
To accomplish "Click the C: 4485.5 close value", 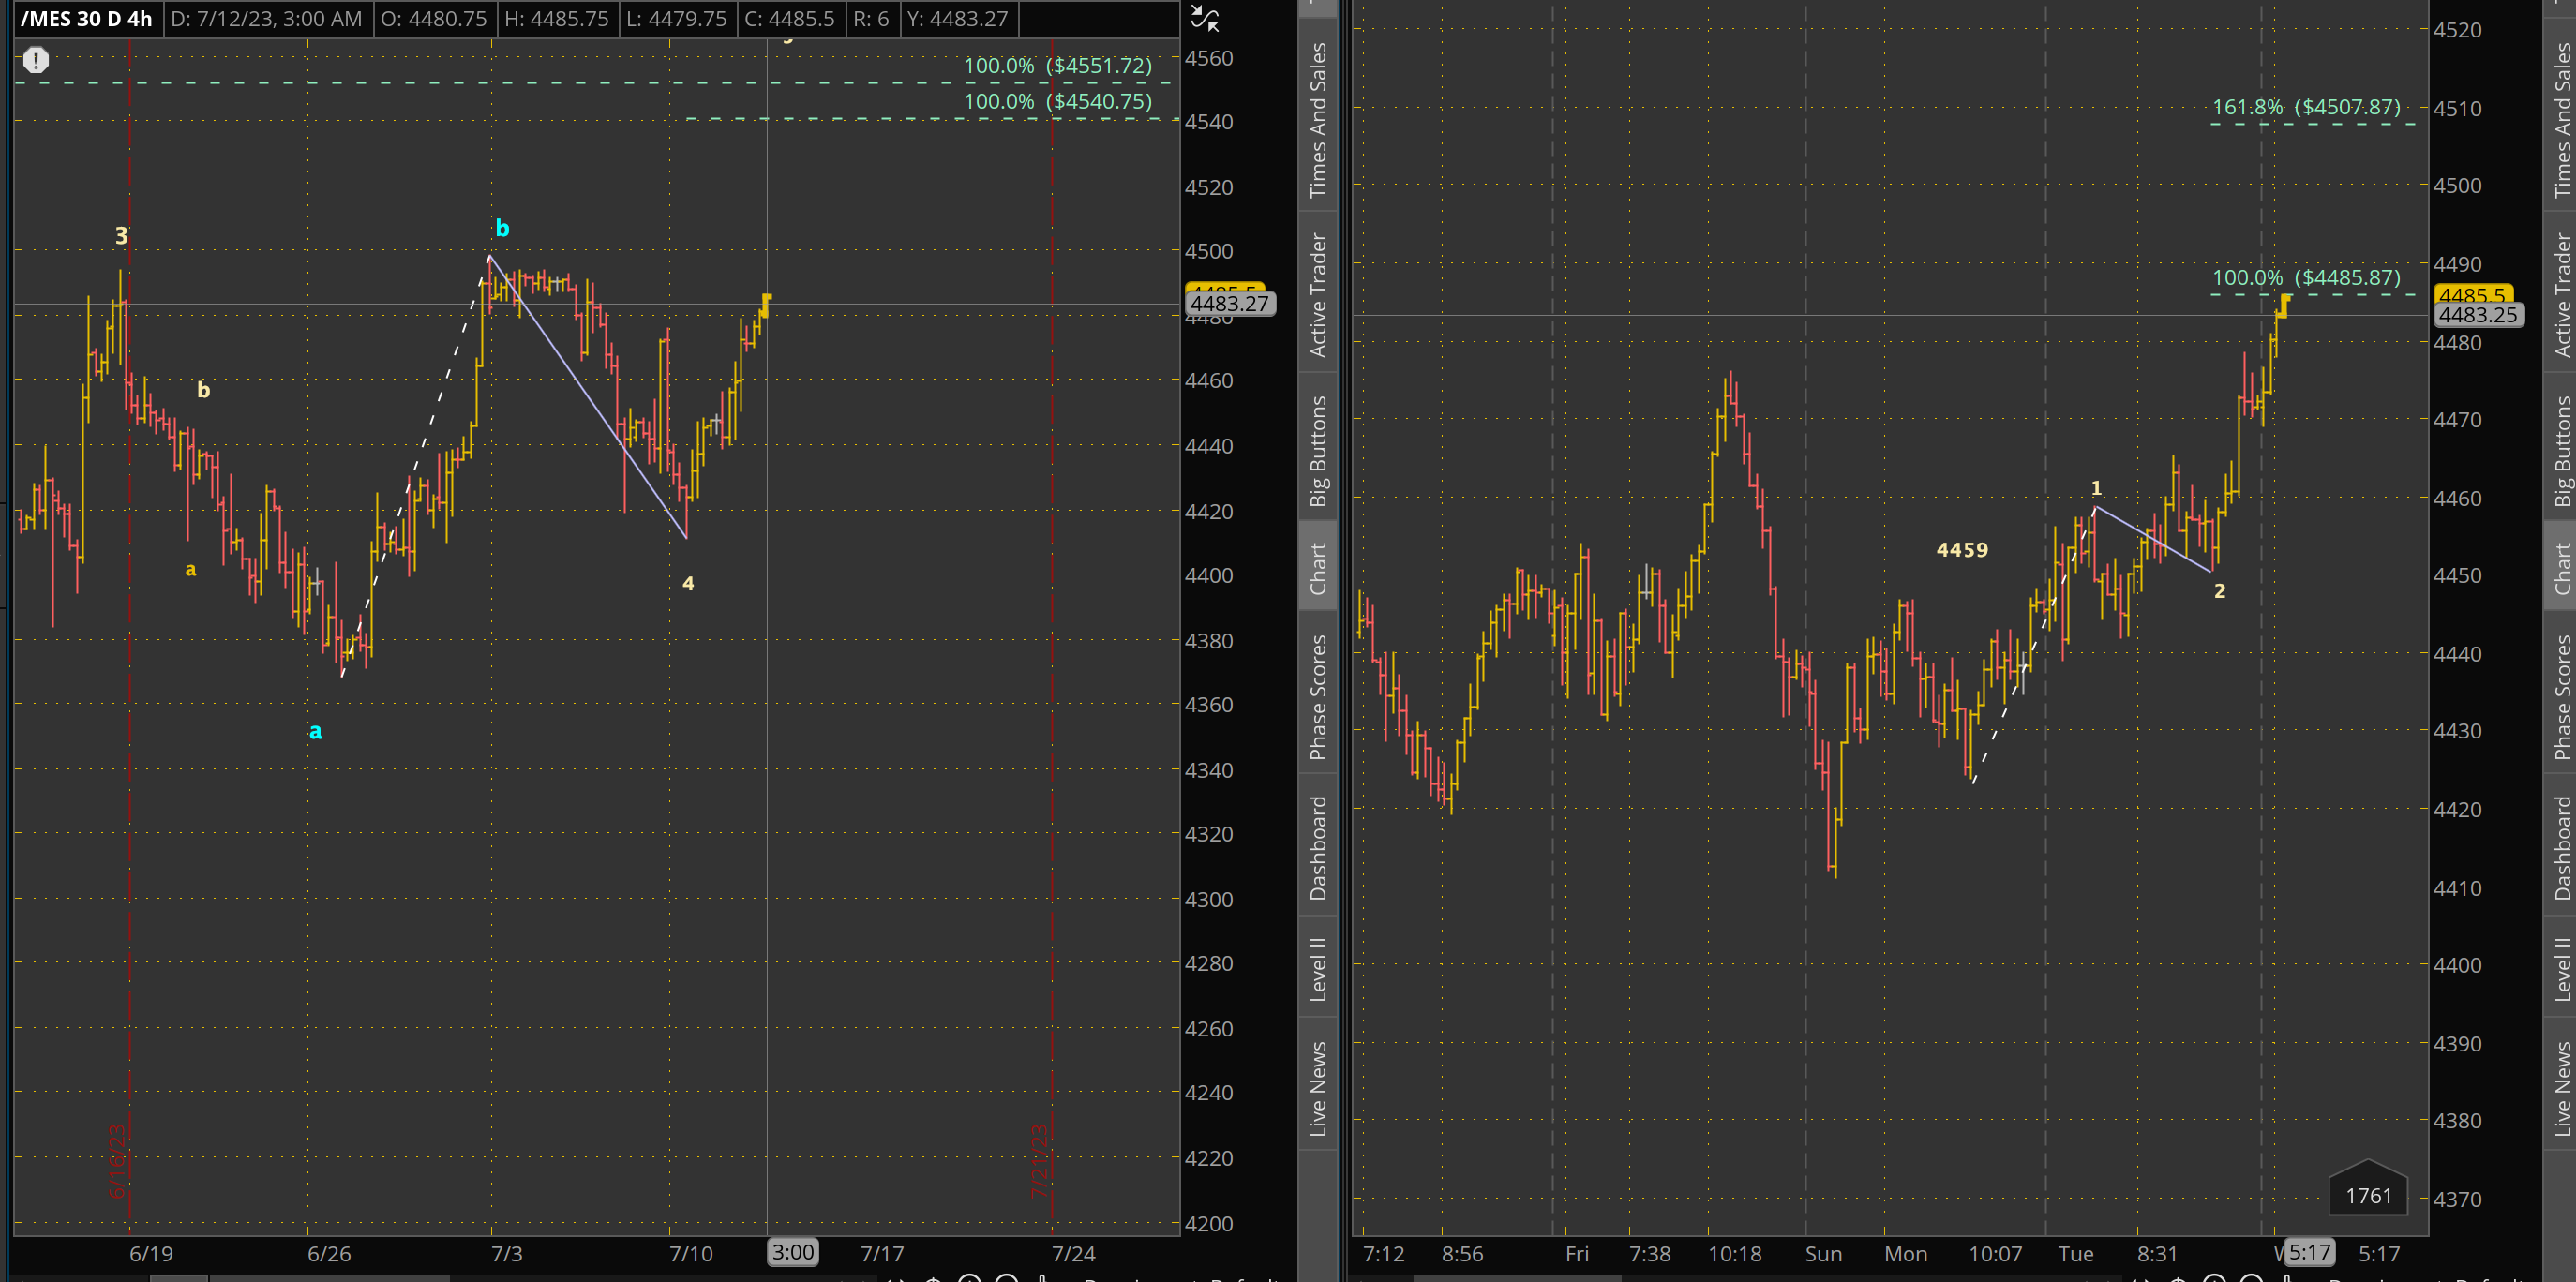I will pyautogui.click(x=789, y=19).
